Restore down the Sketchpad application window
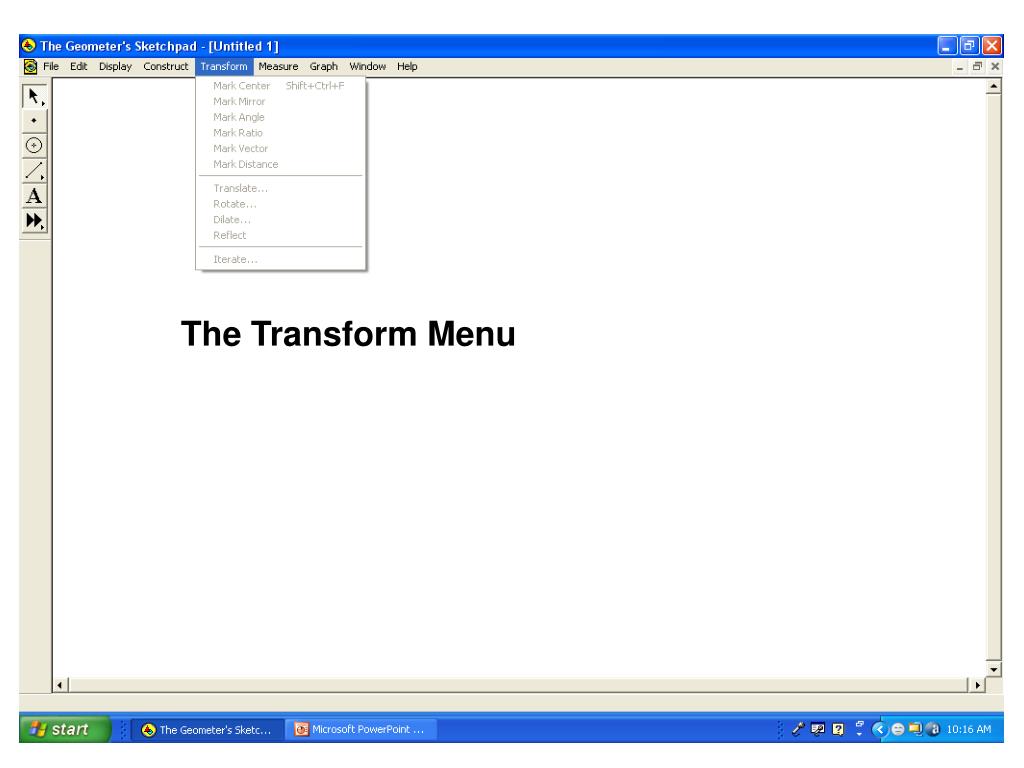This screenshot has width=1024, height=768. tap(969, 46)
